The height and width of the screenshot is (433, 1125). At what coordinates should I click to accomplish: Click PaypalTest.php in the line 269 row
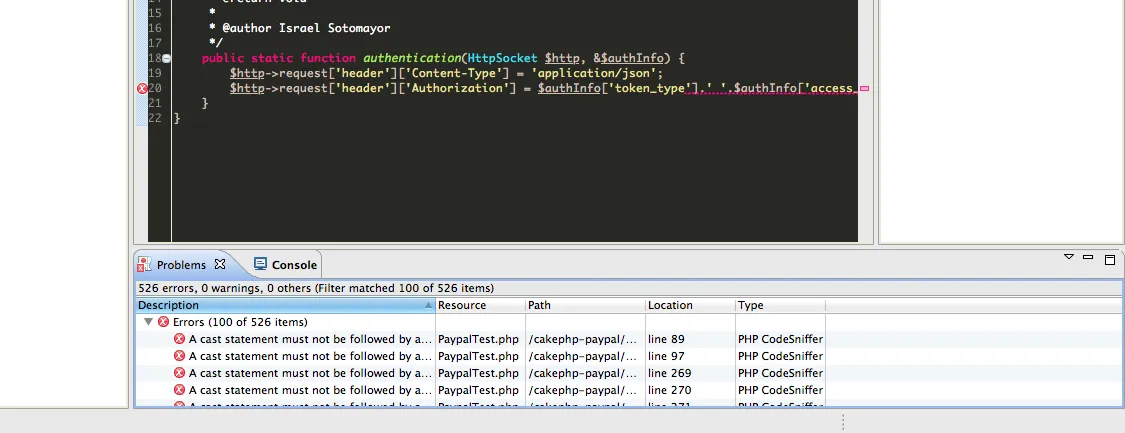click(478, 373)
